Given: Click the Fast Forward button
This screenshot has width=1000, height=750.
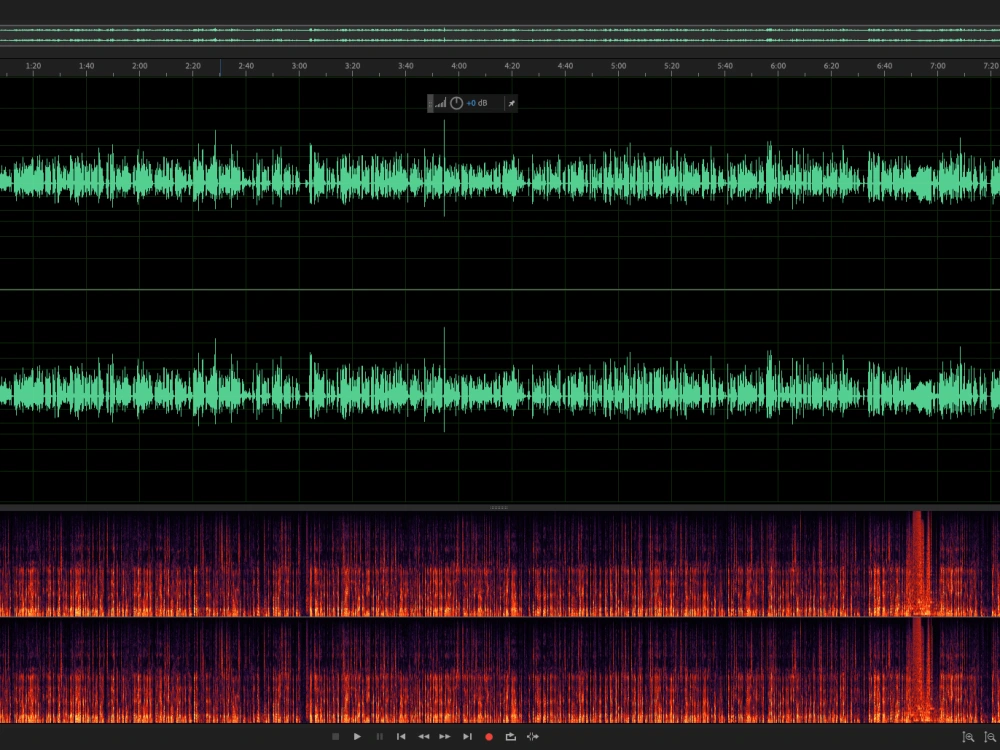Looking at the screenshot, I should tap(445, 737).
